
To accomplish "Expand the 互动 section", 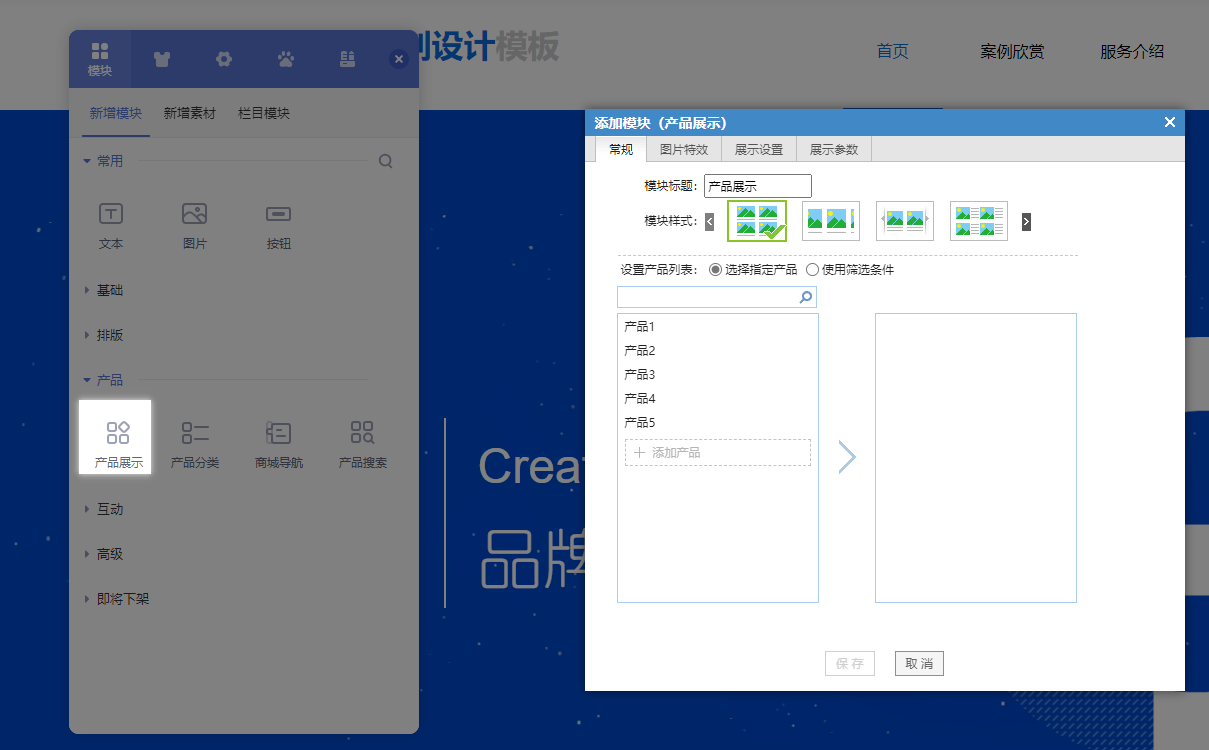I will [103, 508].
